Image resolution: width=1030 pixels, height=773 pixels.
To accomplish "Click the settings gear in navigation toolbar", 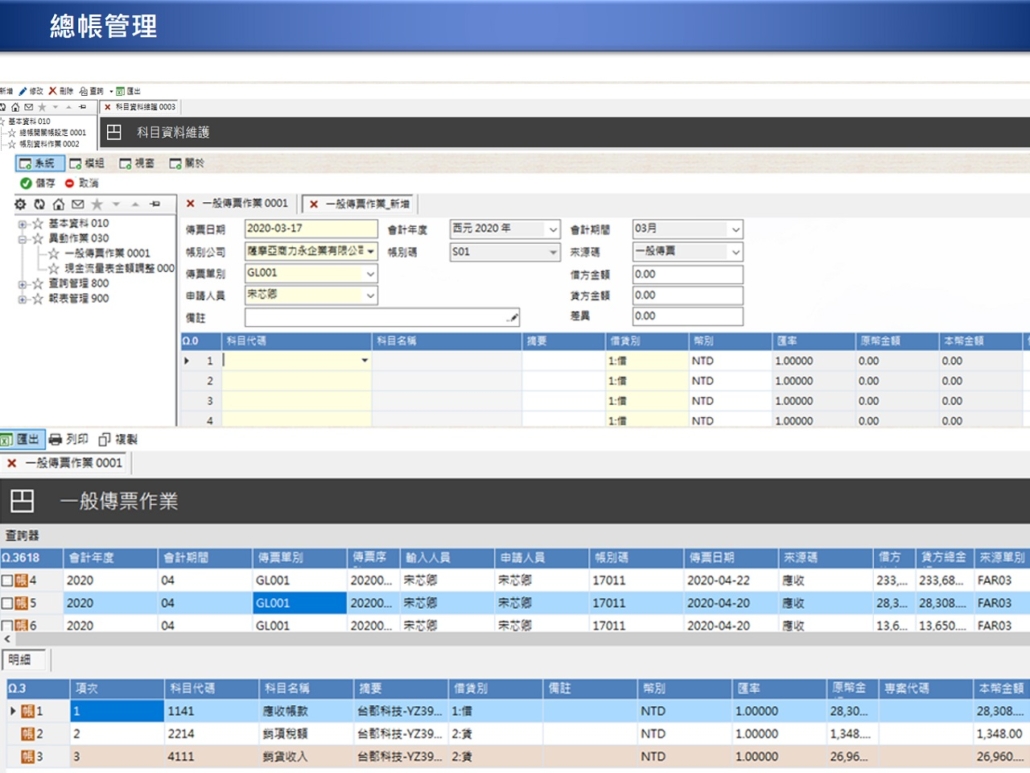I will pyautogui.click(x=20, y=204).
